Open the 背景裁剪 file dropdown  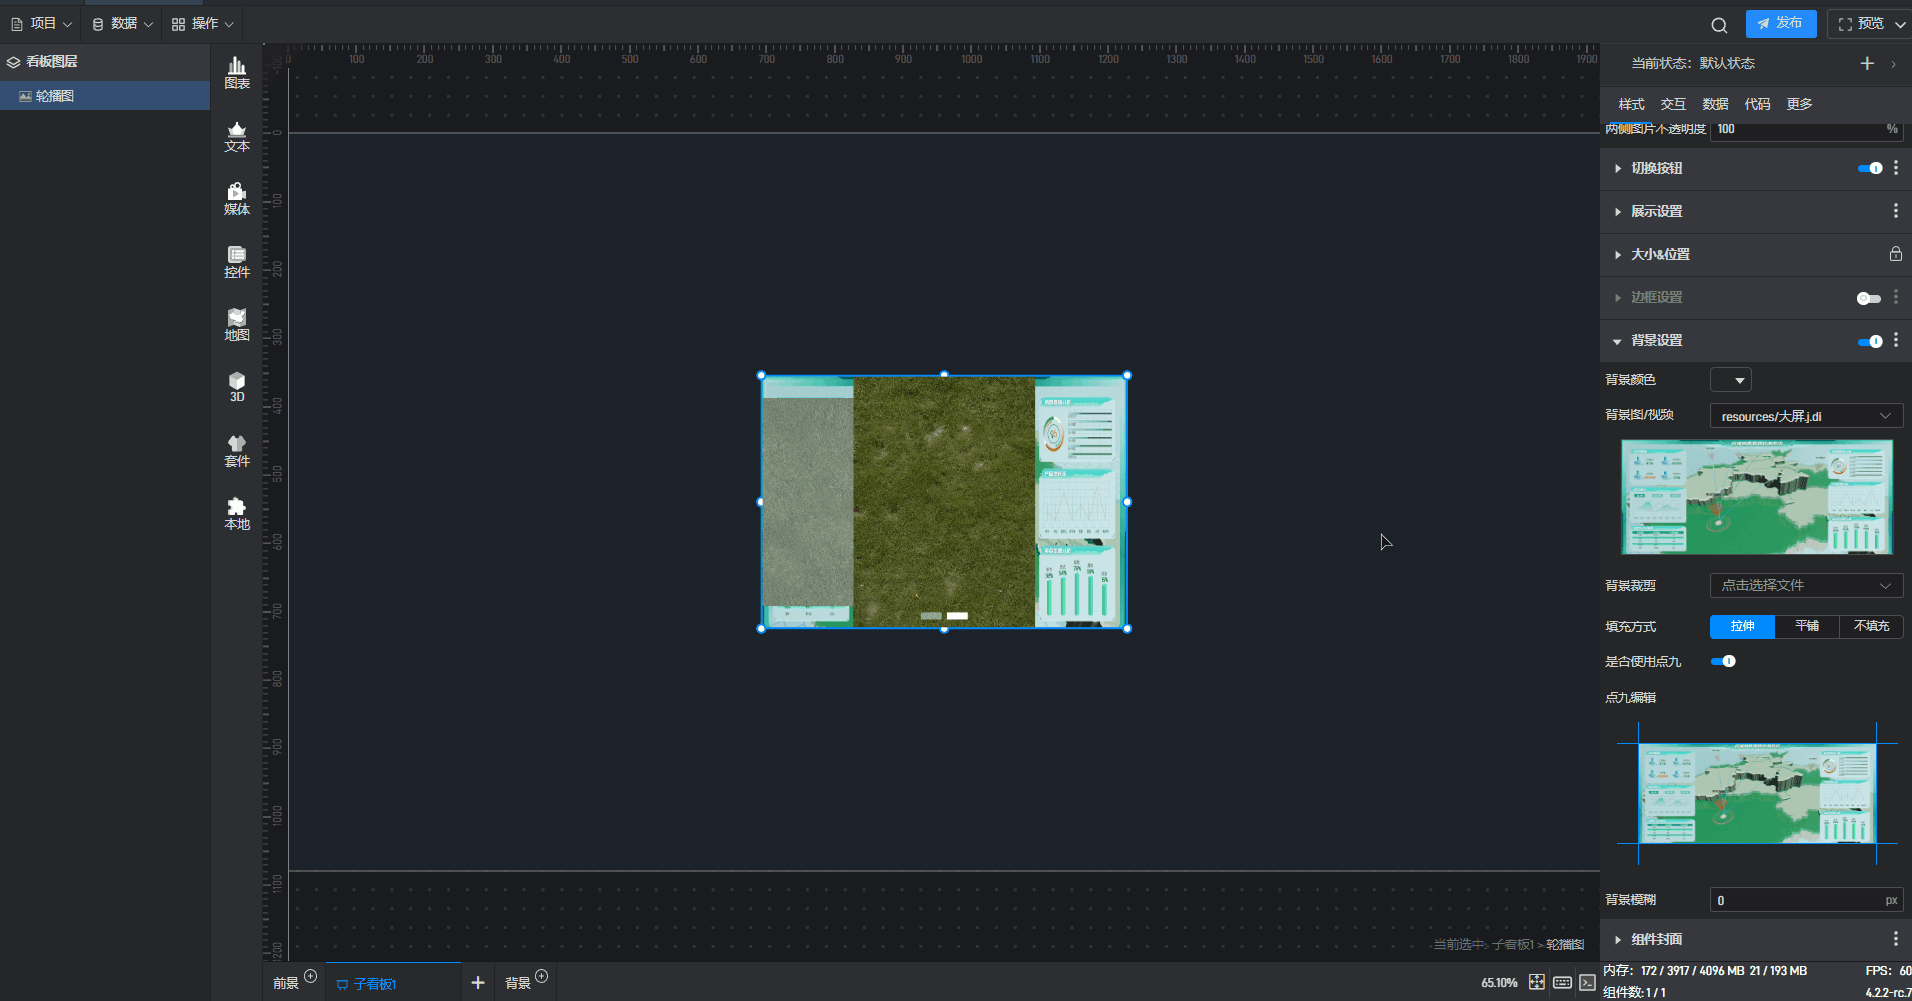click(x=1805, y=585)
